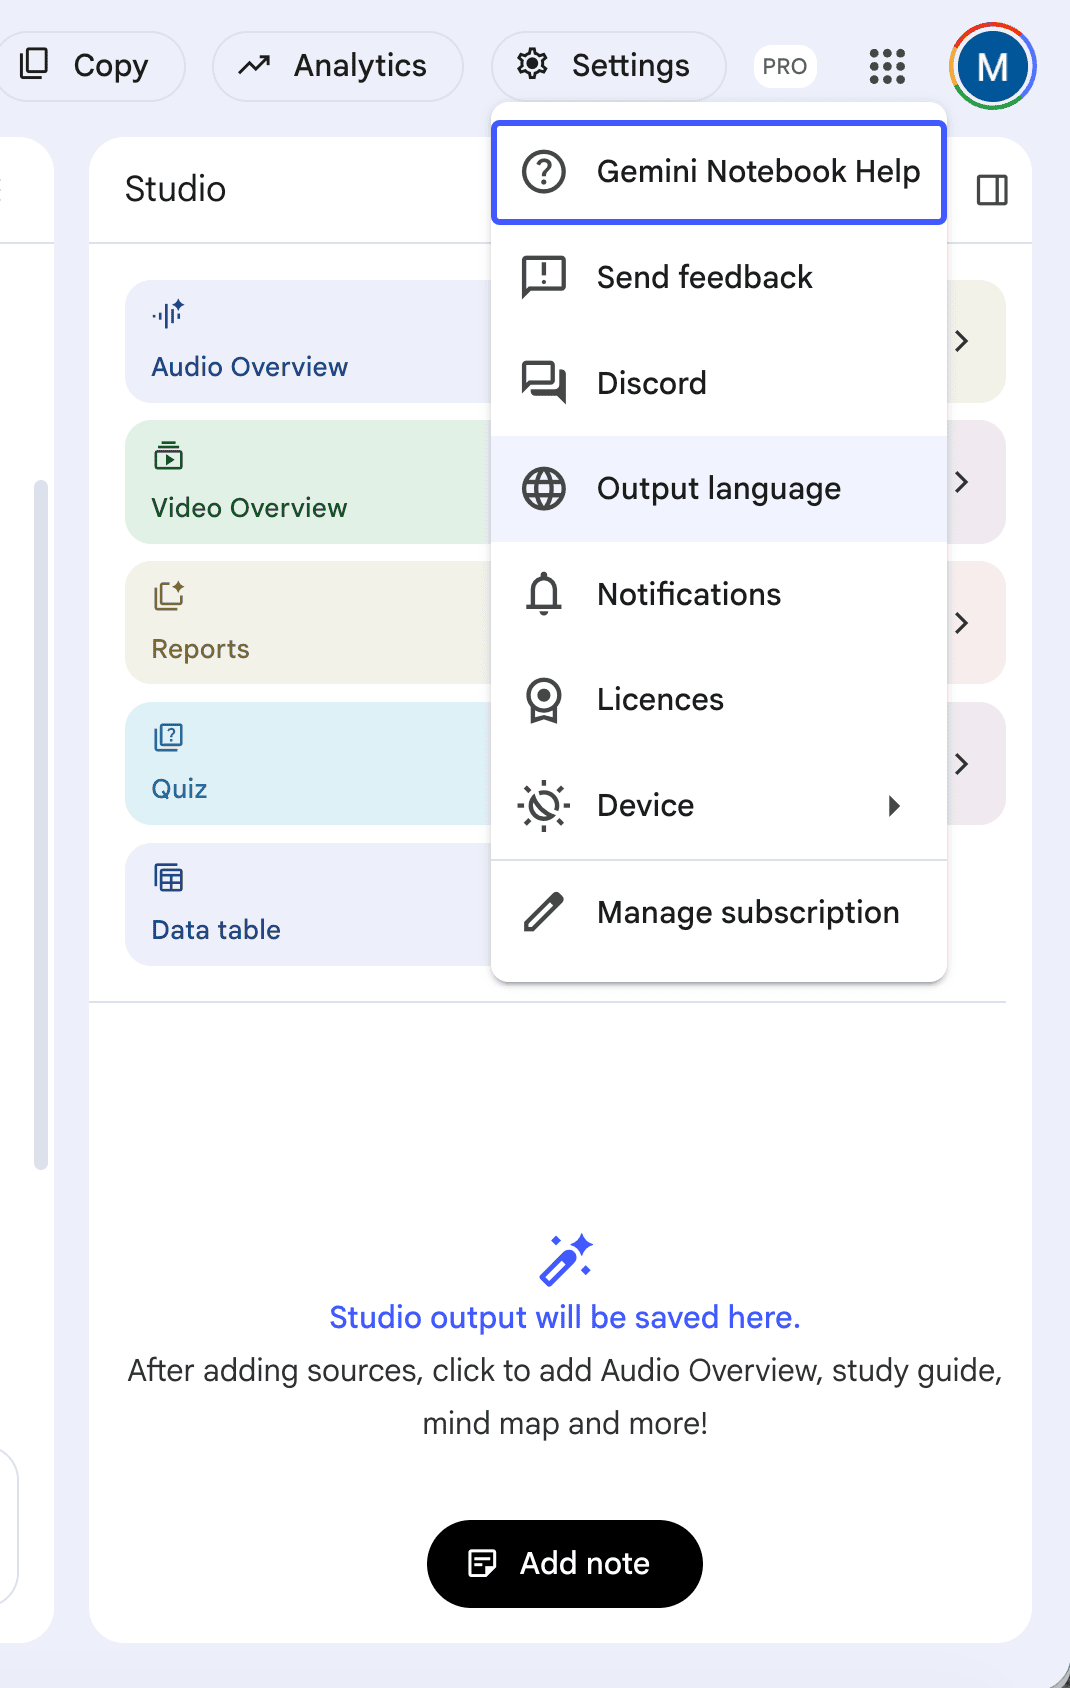This screenshot has height=1688, width=1070.
Task: Open the account avatar M
Action: click(992, 66)
